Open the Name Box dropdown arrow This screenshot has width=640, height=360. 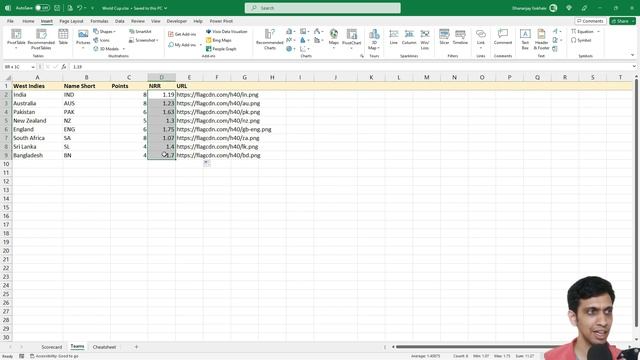33,67
